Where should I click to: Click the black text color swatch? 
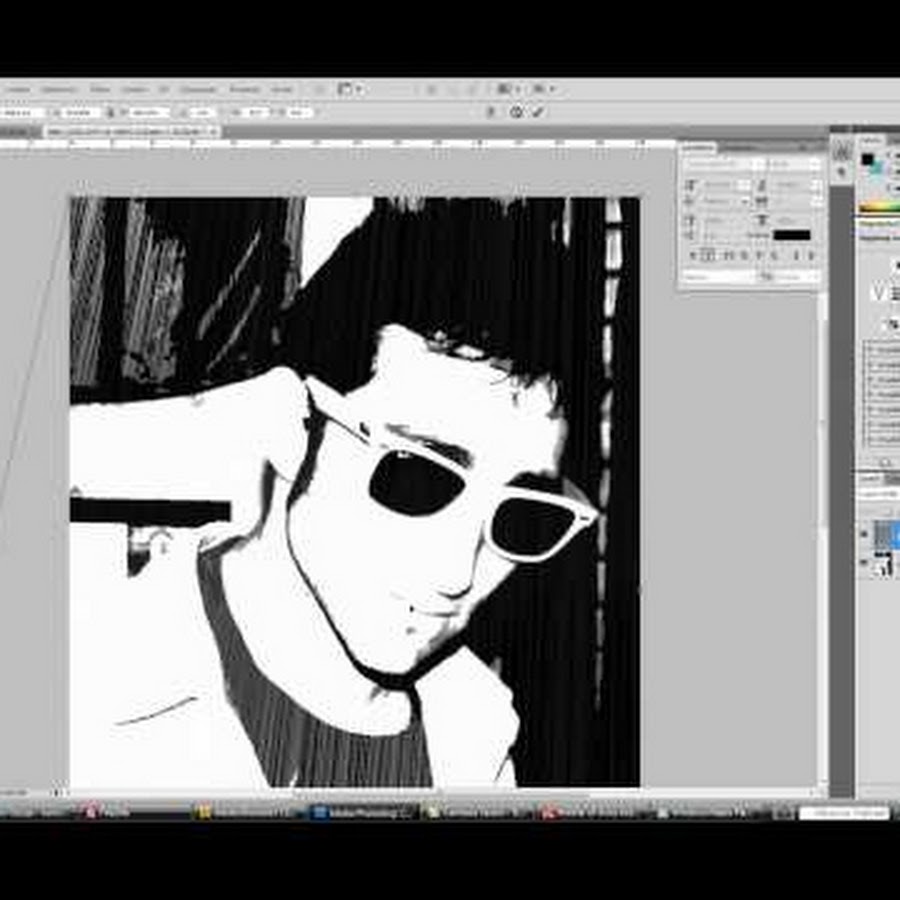pos(792,235)
